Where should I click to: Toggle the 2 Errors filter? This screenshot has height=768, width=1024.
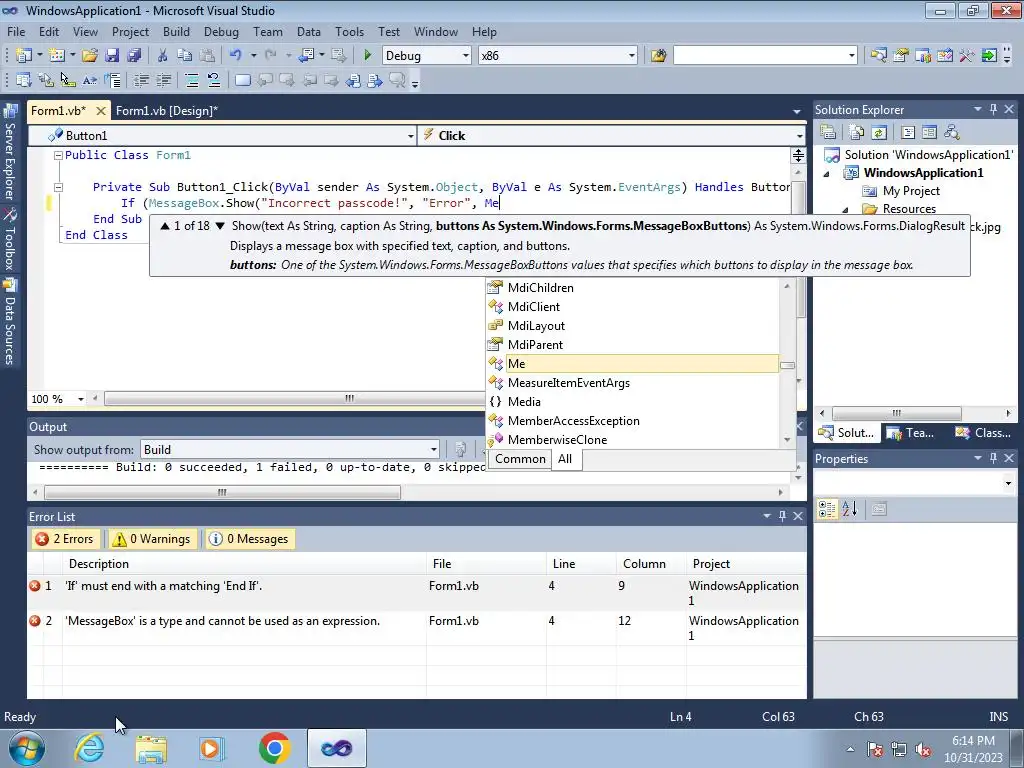pyautogui.click(x=65, y=539)
